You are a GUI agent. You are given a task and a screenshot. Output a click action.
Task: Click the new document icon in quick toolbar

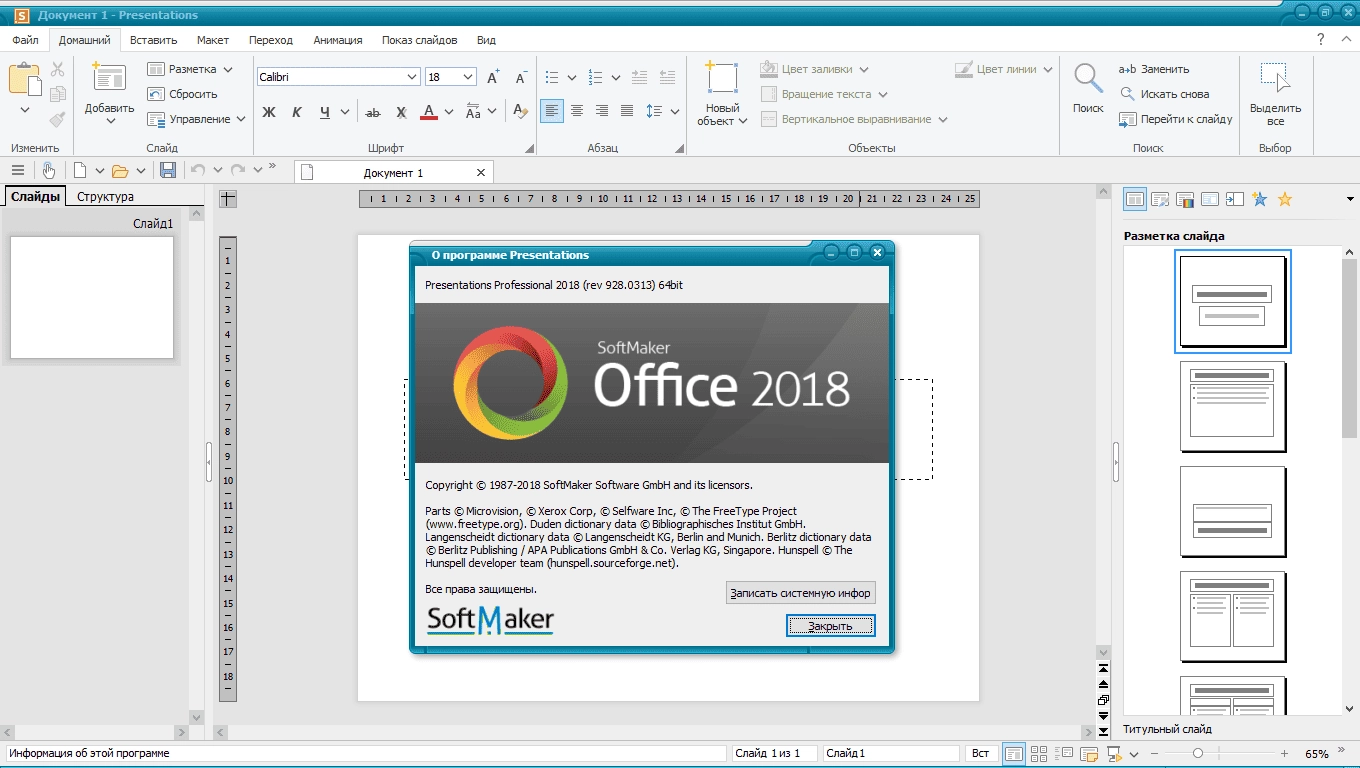(80, 170)
